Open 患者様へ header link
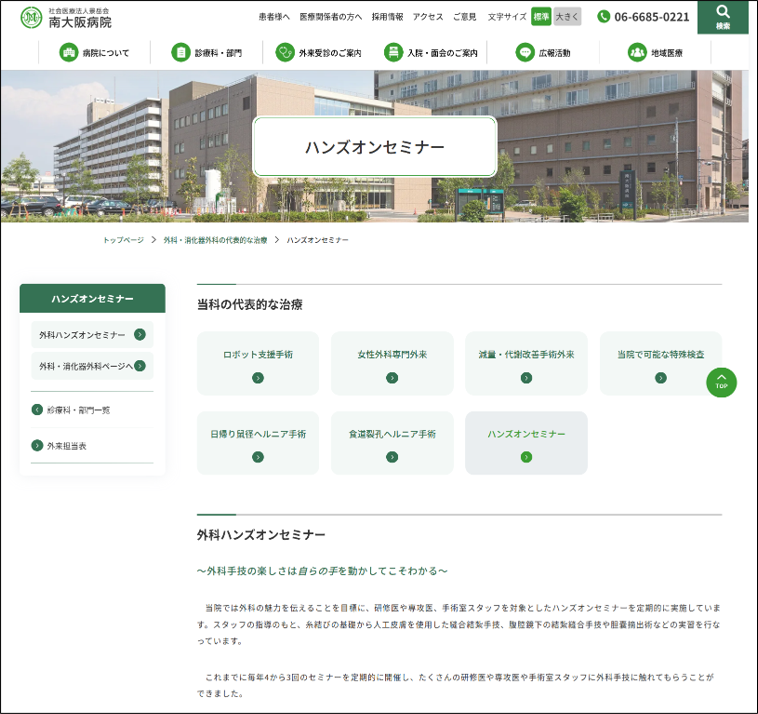 [x=273, y=17]
